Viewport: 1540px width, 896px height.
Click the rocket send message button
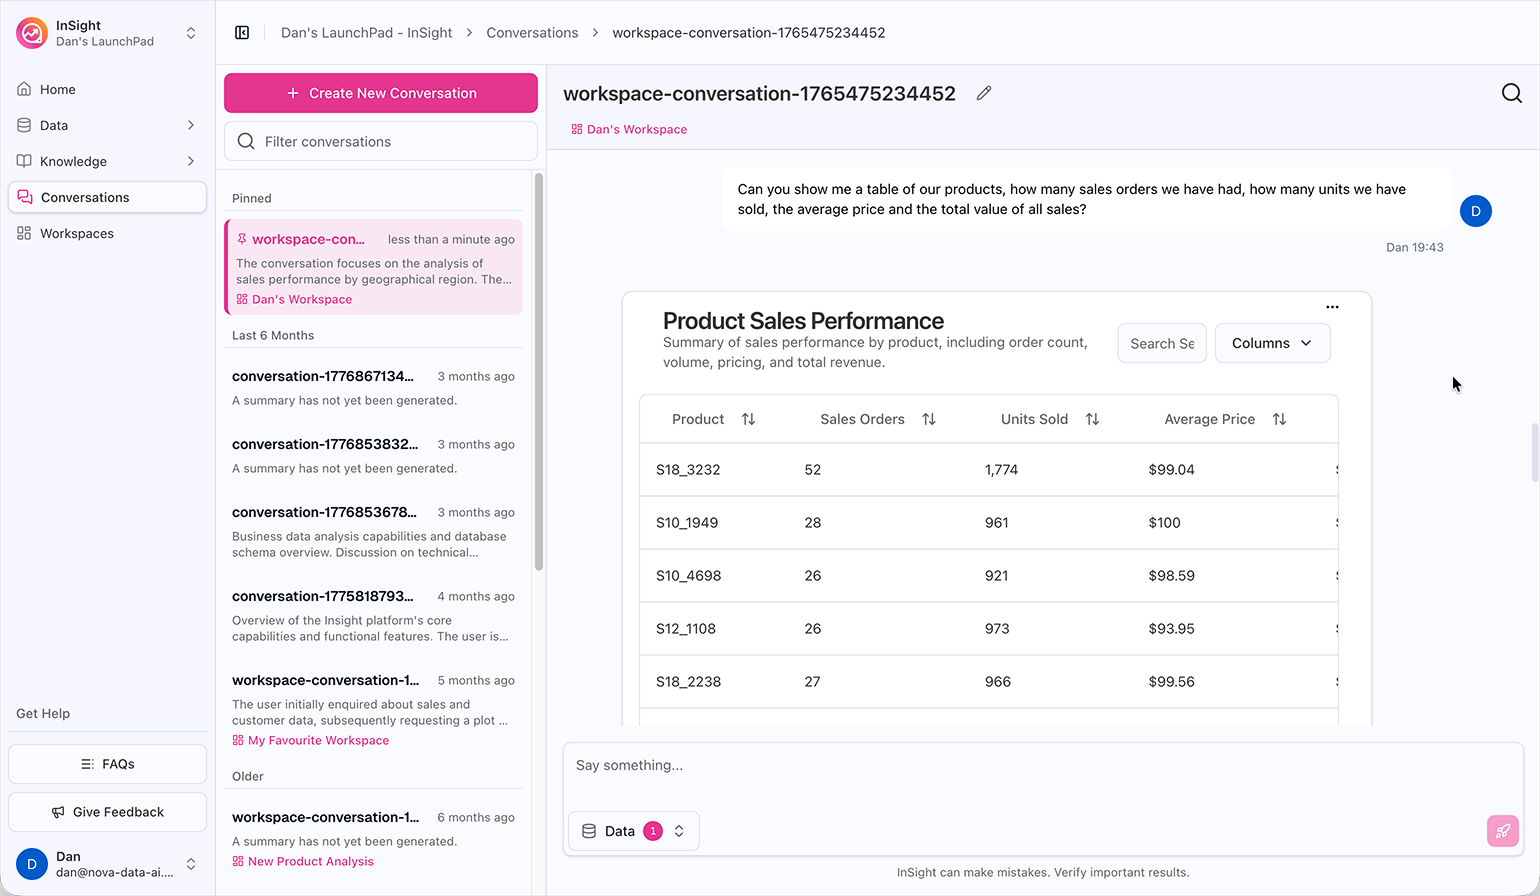(1502, 831)
